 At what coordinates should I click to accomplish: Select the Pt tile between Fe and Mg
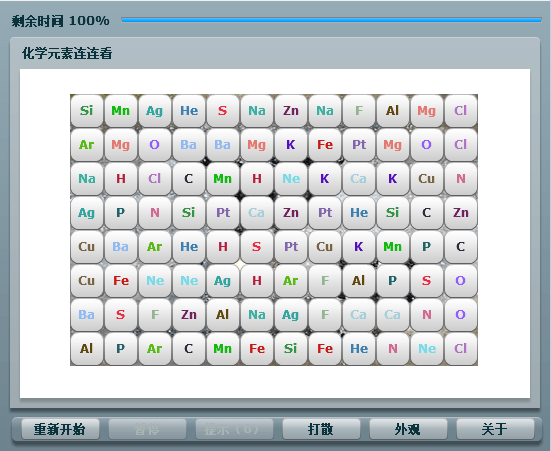pos(359,144)
